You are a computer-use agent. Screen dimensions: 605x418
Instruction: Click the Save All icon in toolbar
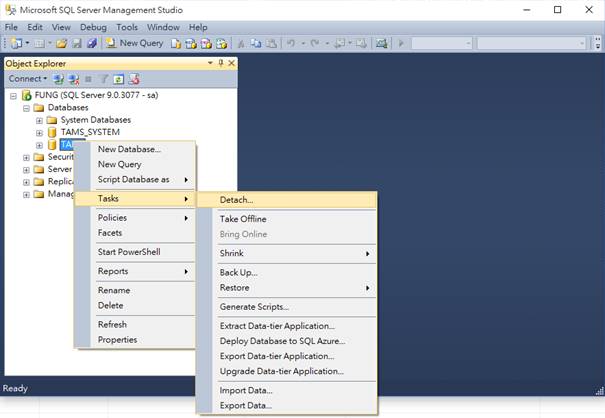[92, 43]
